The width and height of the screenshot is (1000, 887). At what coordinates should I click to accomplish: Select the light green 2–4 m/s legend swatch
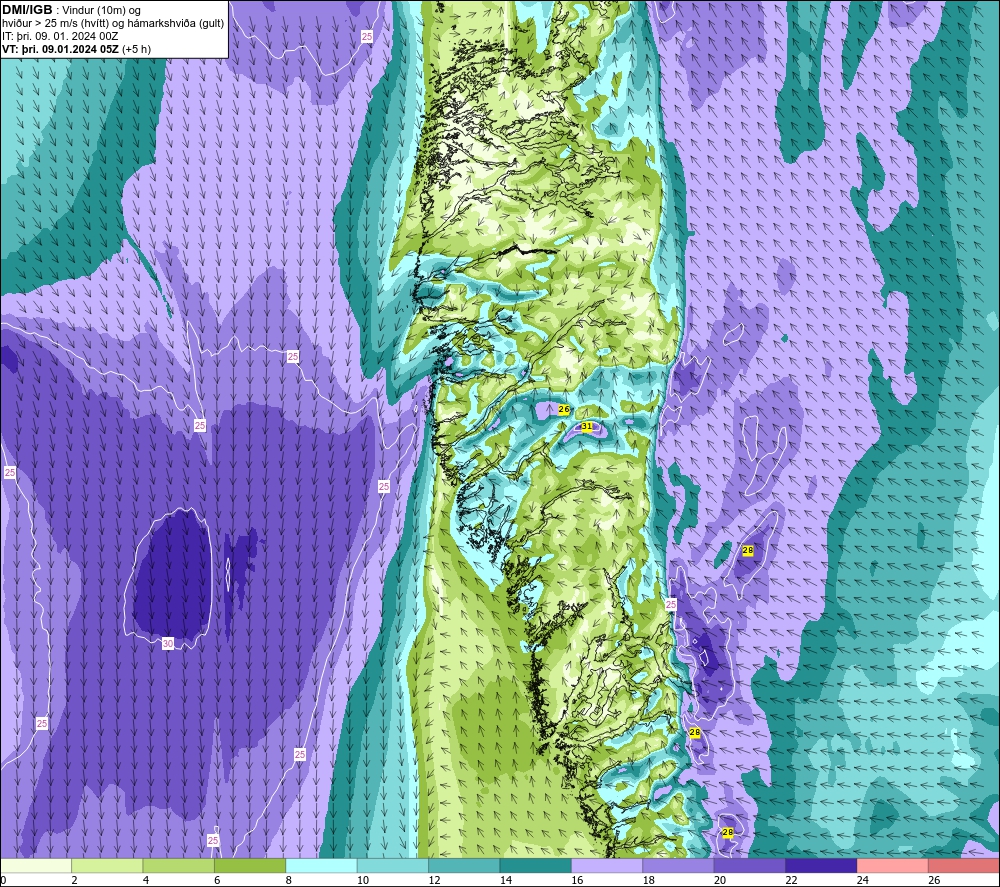107,865
